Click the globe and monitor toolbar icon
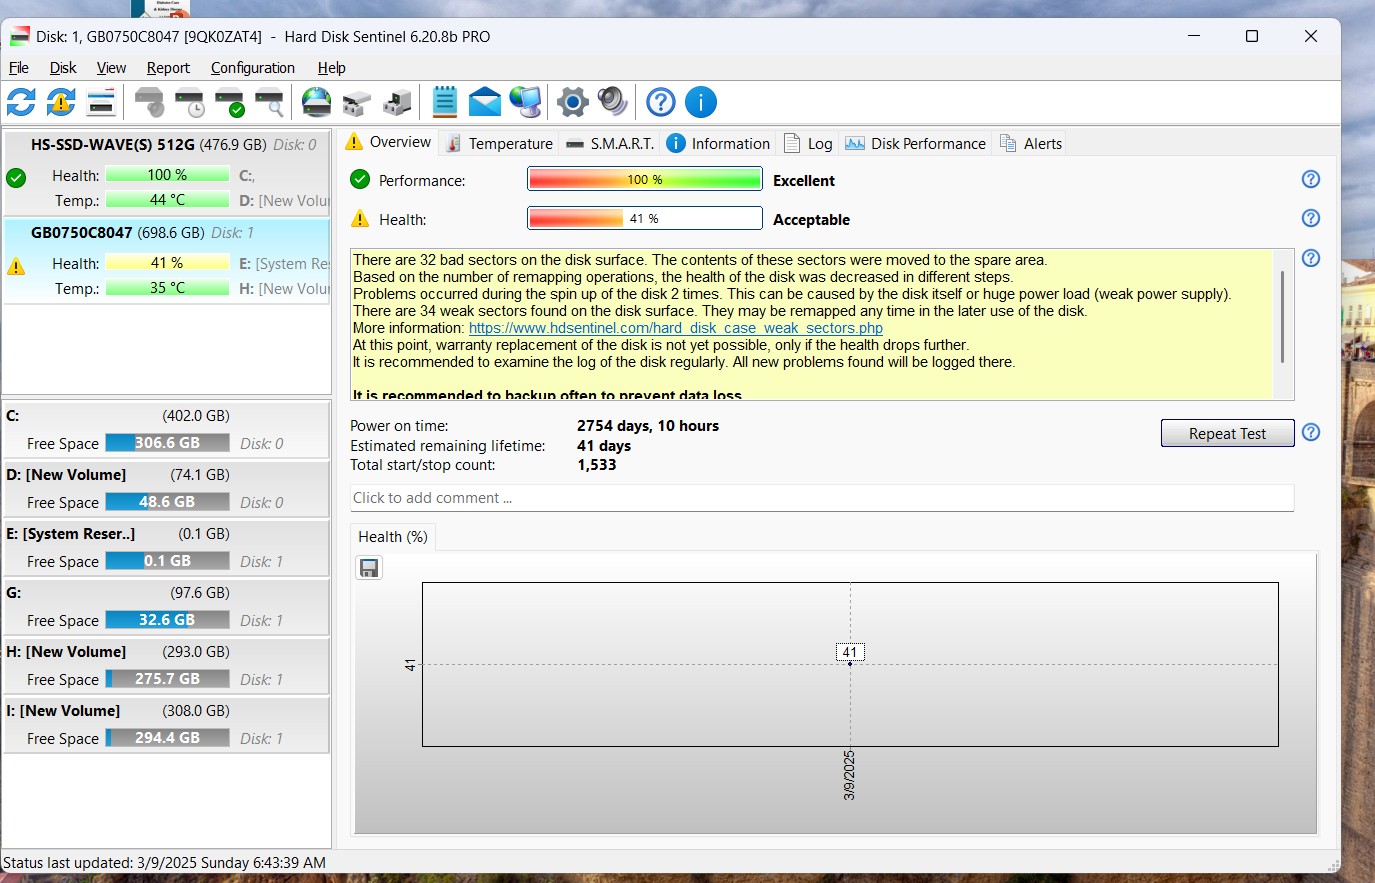This screenshot has height=883, width=1375. pyautogui.click(x=525, y=102)
